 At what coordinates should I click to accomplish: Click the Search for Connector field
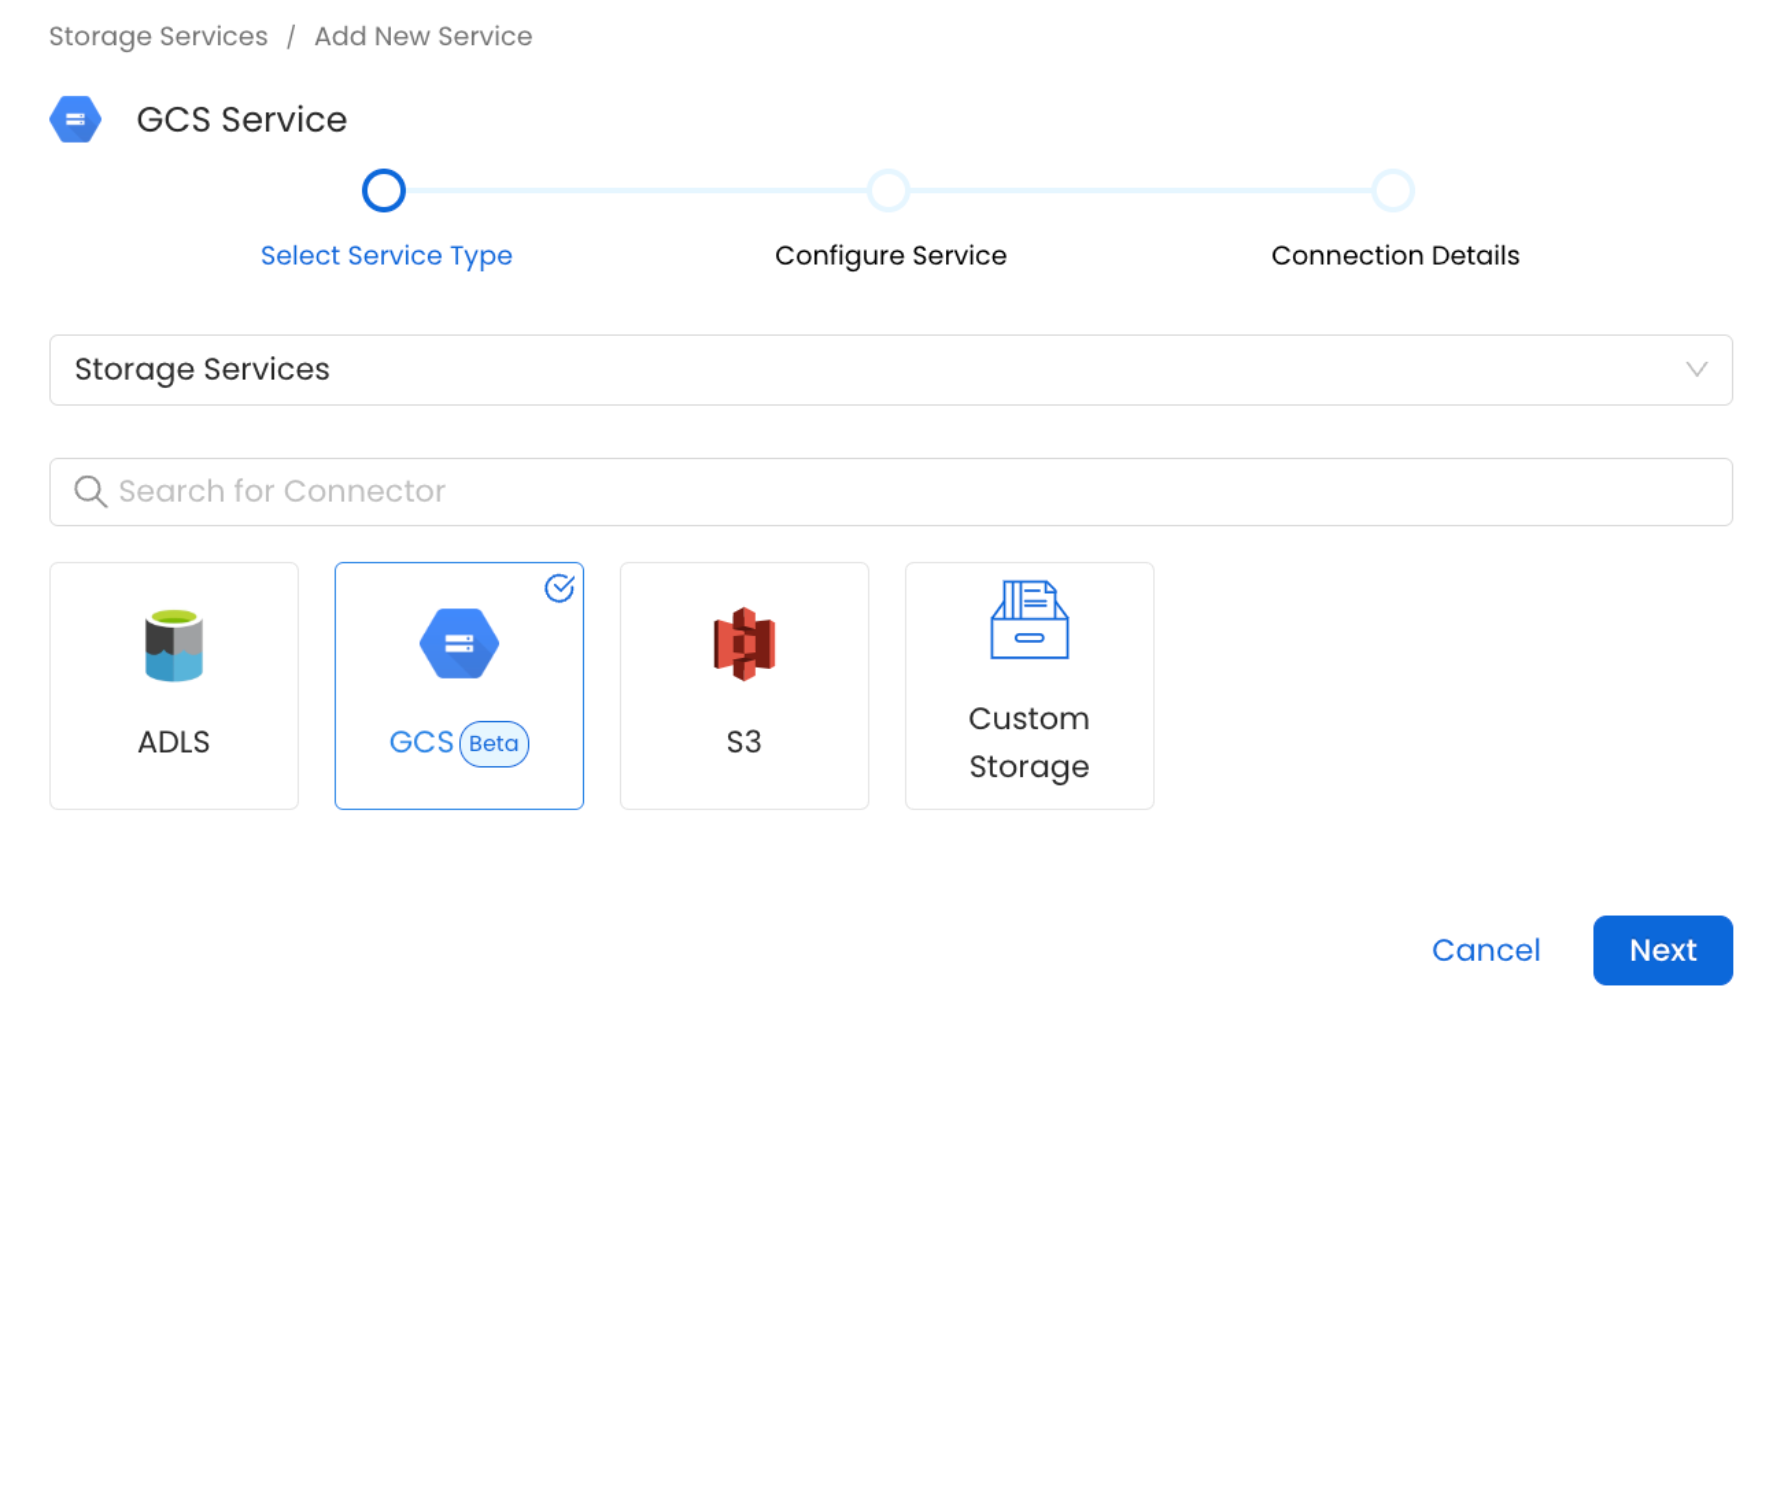click(890, 491)
